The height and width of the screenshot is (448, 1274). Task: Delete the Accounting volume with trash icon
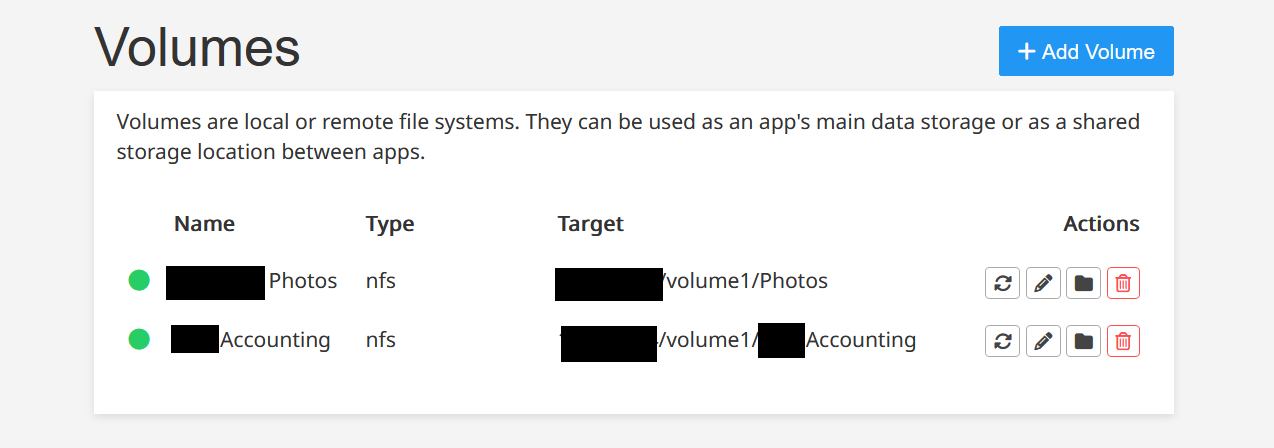tap(1123, 341)
